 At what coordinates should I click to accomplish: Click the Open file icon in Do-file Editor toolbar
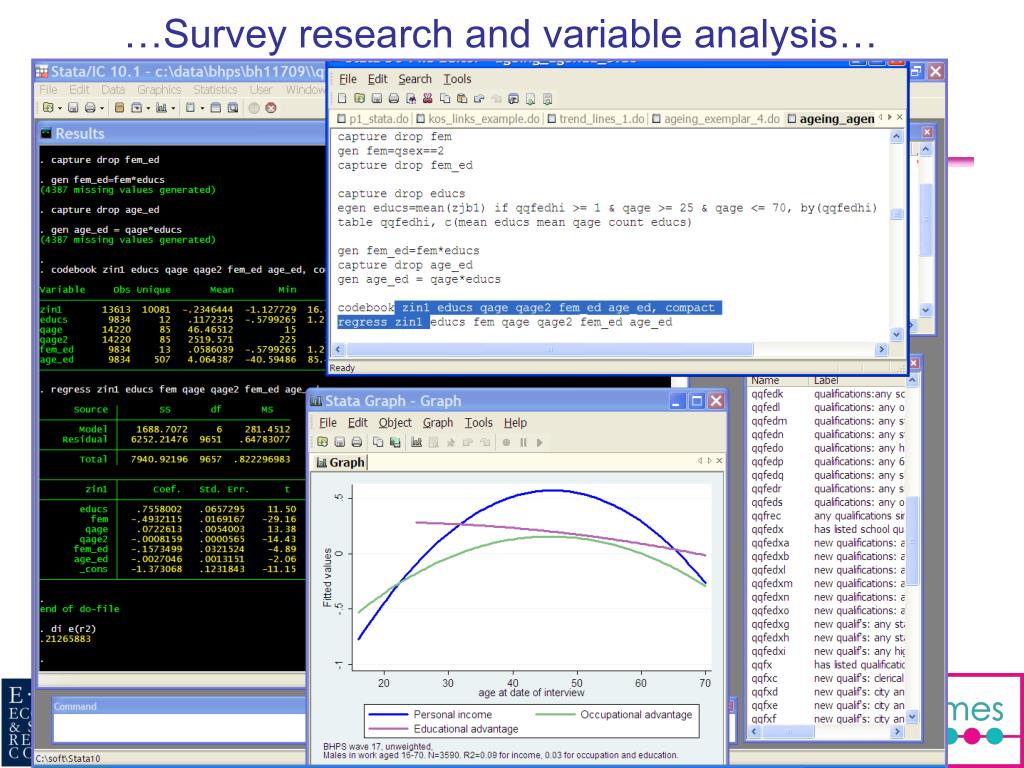click(359, 99)
